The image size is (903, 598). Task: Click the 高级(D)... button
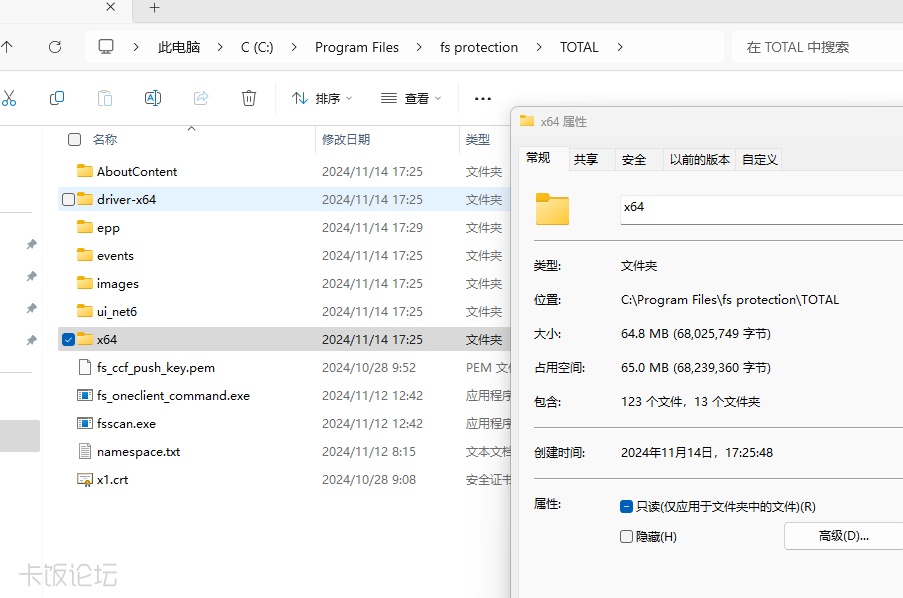point(844,536)
